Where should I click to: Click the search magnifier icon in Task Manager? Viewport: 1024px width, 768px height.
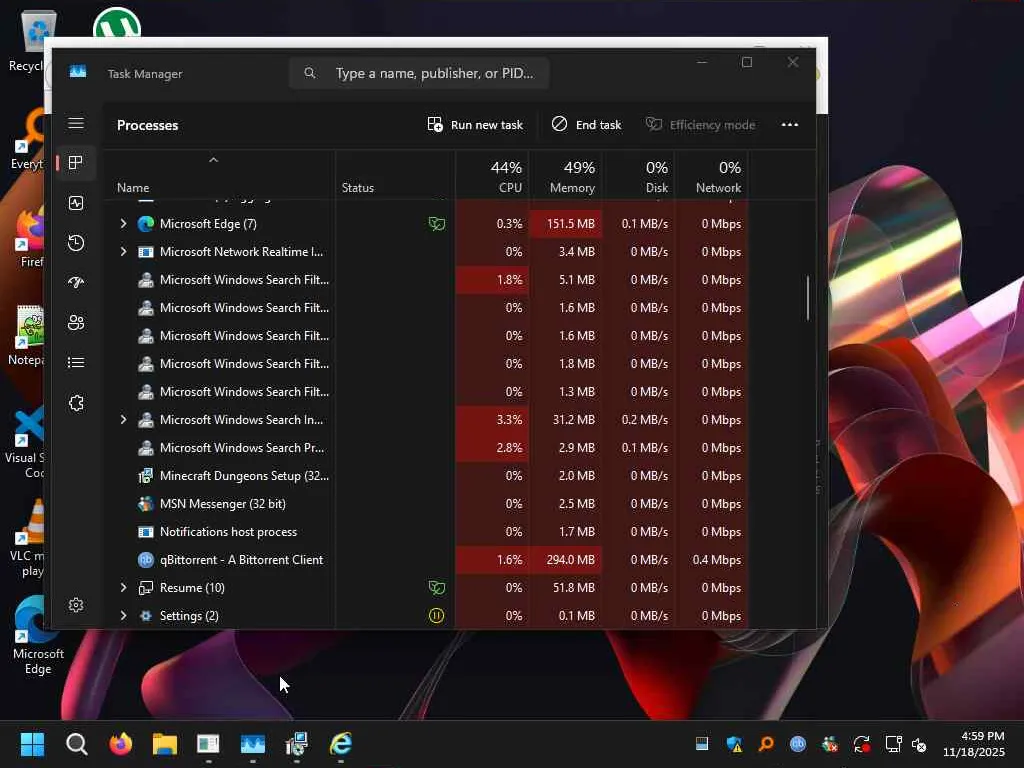coord(310,73)
